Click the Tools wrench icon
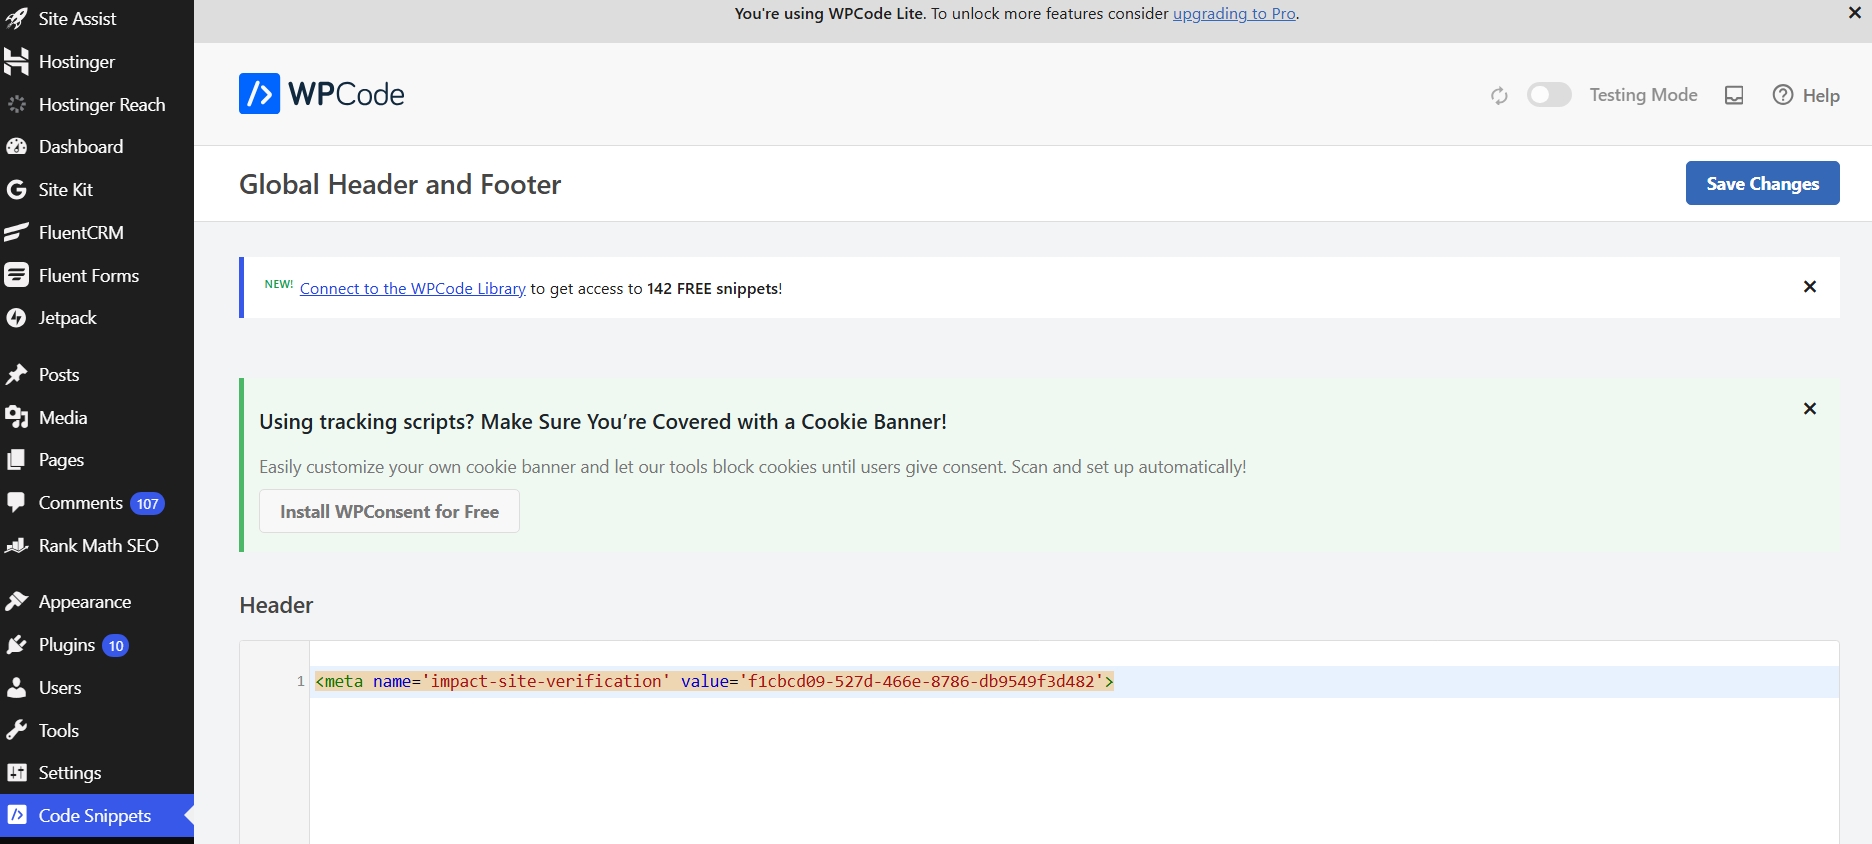This screenshot has width=1872, height=844. pyautogui.click(x=16, y=731)
